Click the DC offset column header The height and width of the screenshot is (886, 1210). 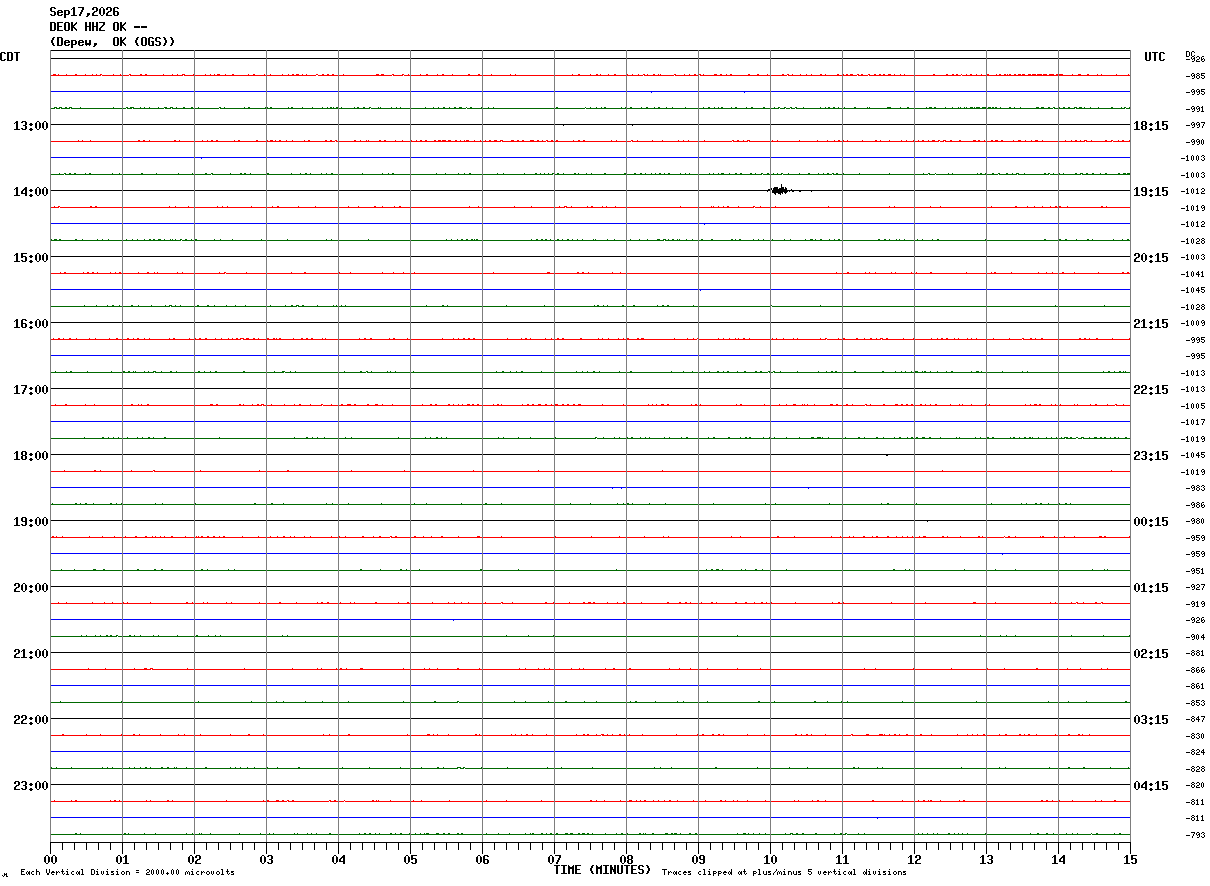click(x=1190, y=54)
